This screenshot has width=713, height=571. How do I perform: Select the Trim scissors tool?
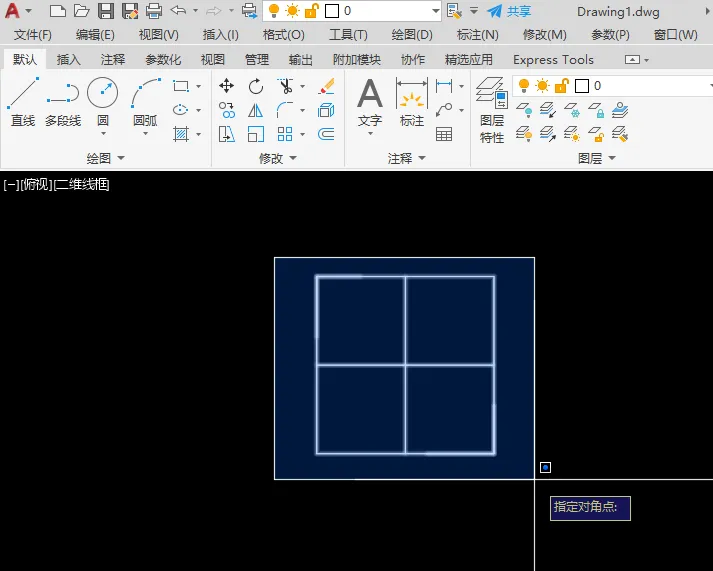(x=285, y=86)
